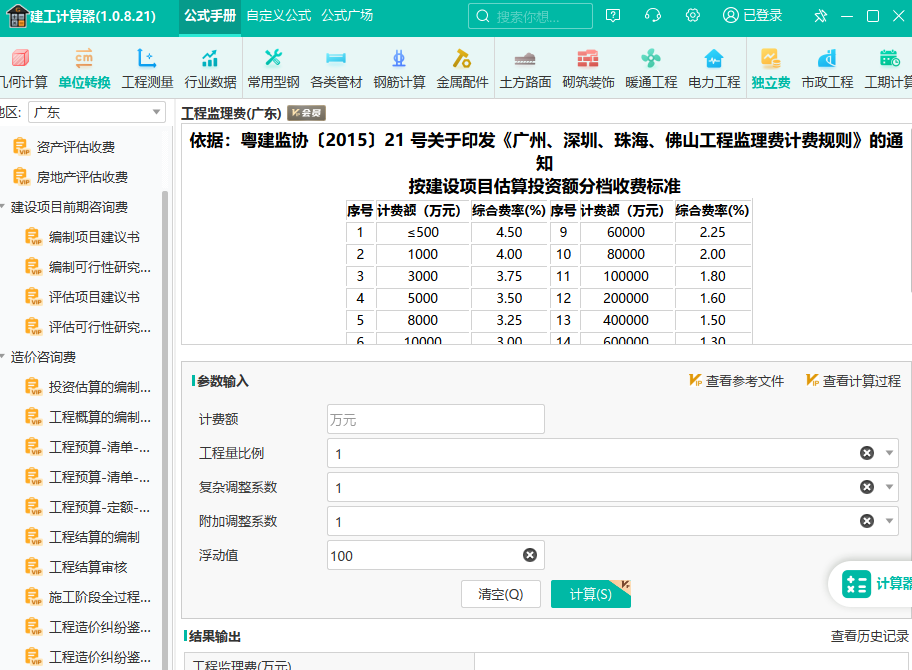Expand the 工程量比例 dropdown arrow
Image resolution: width=912 pixels, height=670 pixels.
click(x=889, y=453)
